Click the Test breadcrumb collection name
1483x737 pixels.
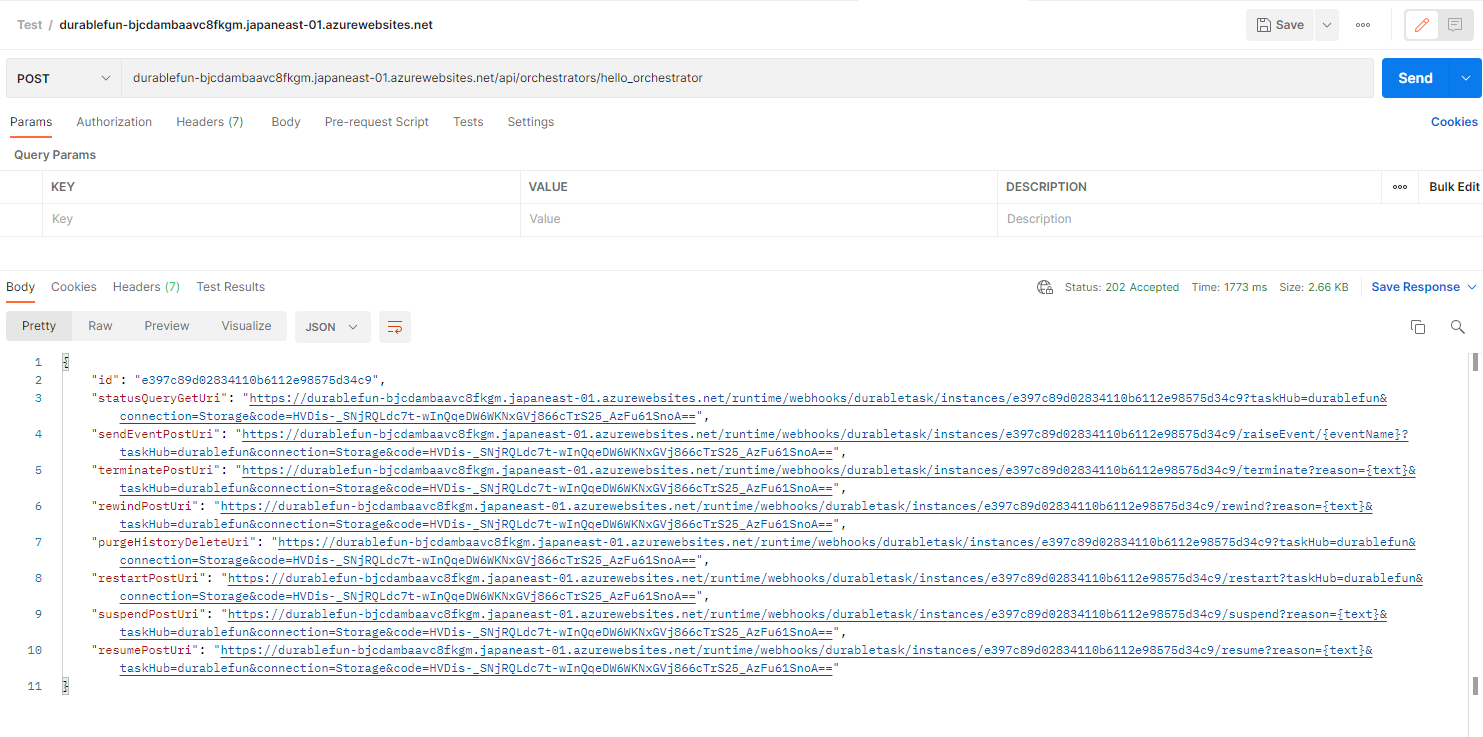click(x=29, y=25)
